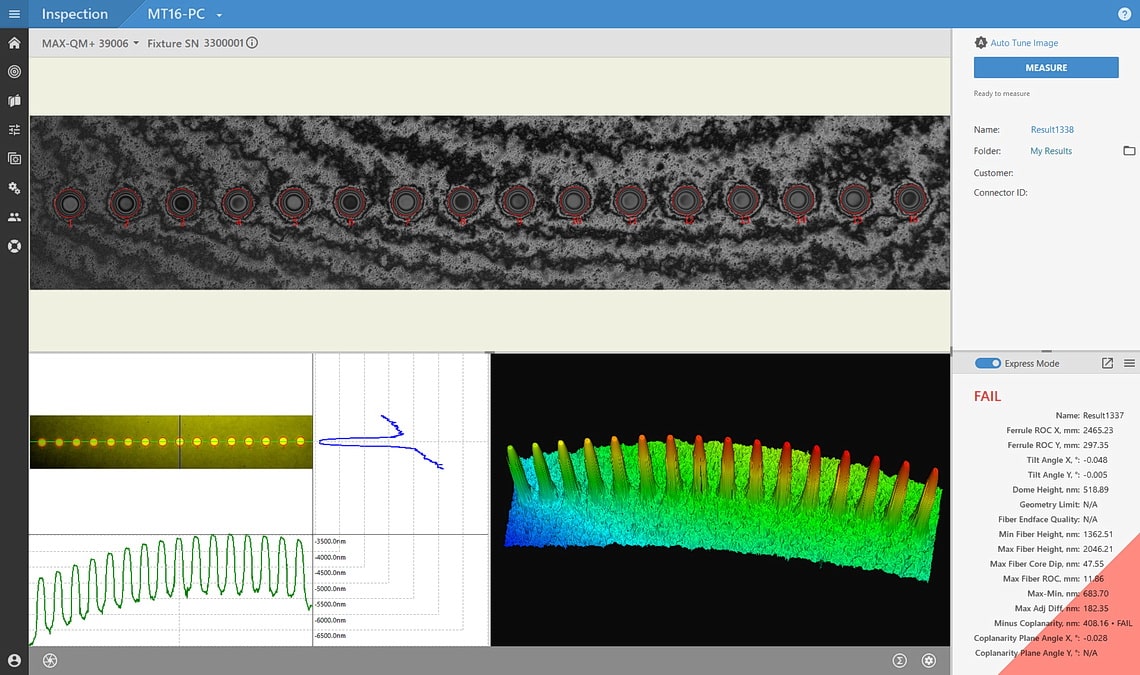Toggle the Express Mode switch
The image size is (1140, 675).
click(987, 363)
